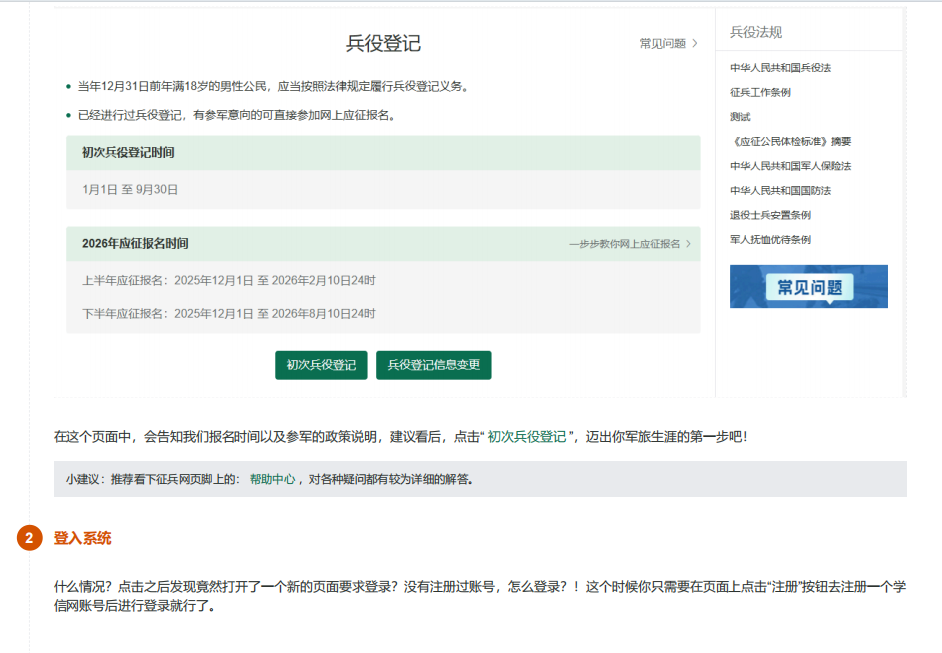Open 《应征公民体检标准》摘要 link
This screenshot has height=653, width=942.
[790, 141]
